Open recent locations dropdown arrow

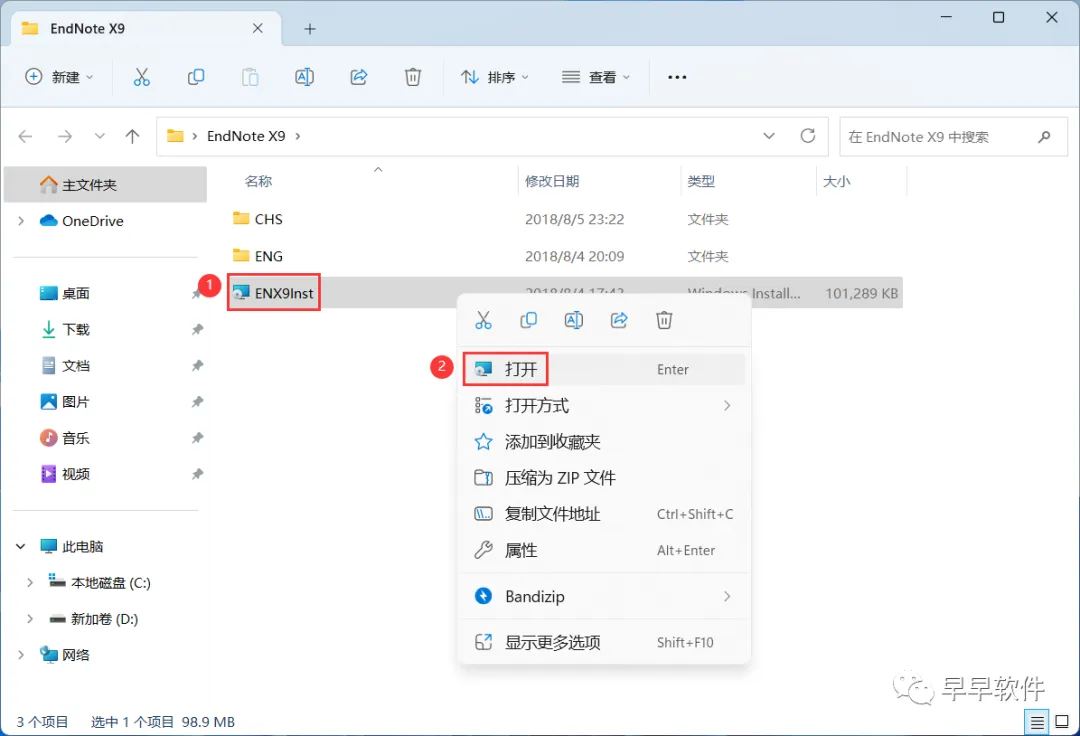pyautogui.click(x=100, y=136)
